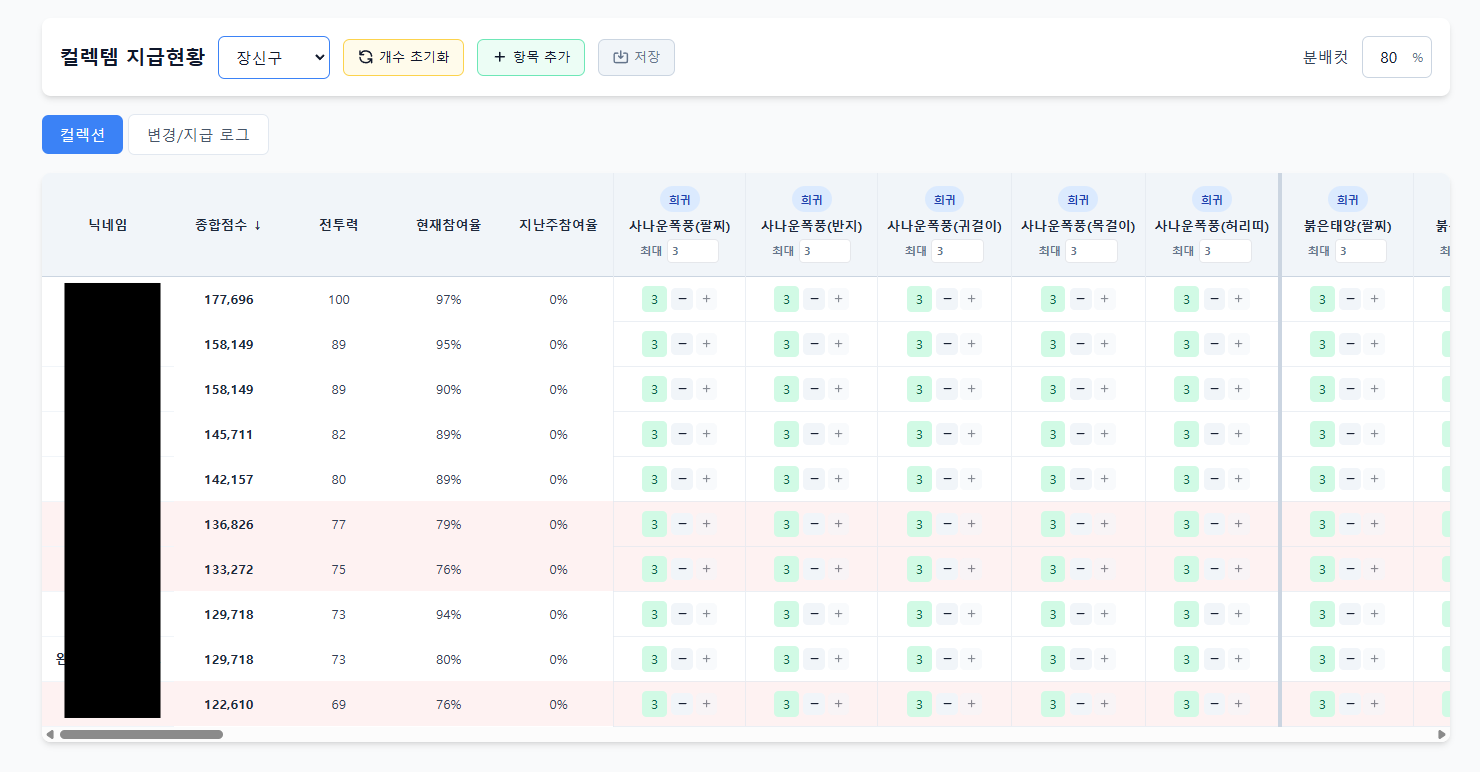Click plus for 사나운폭풍(팔찌) in 177,696 row

(x=706, y=299)
